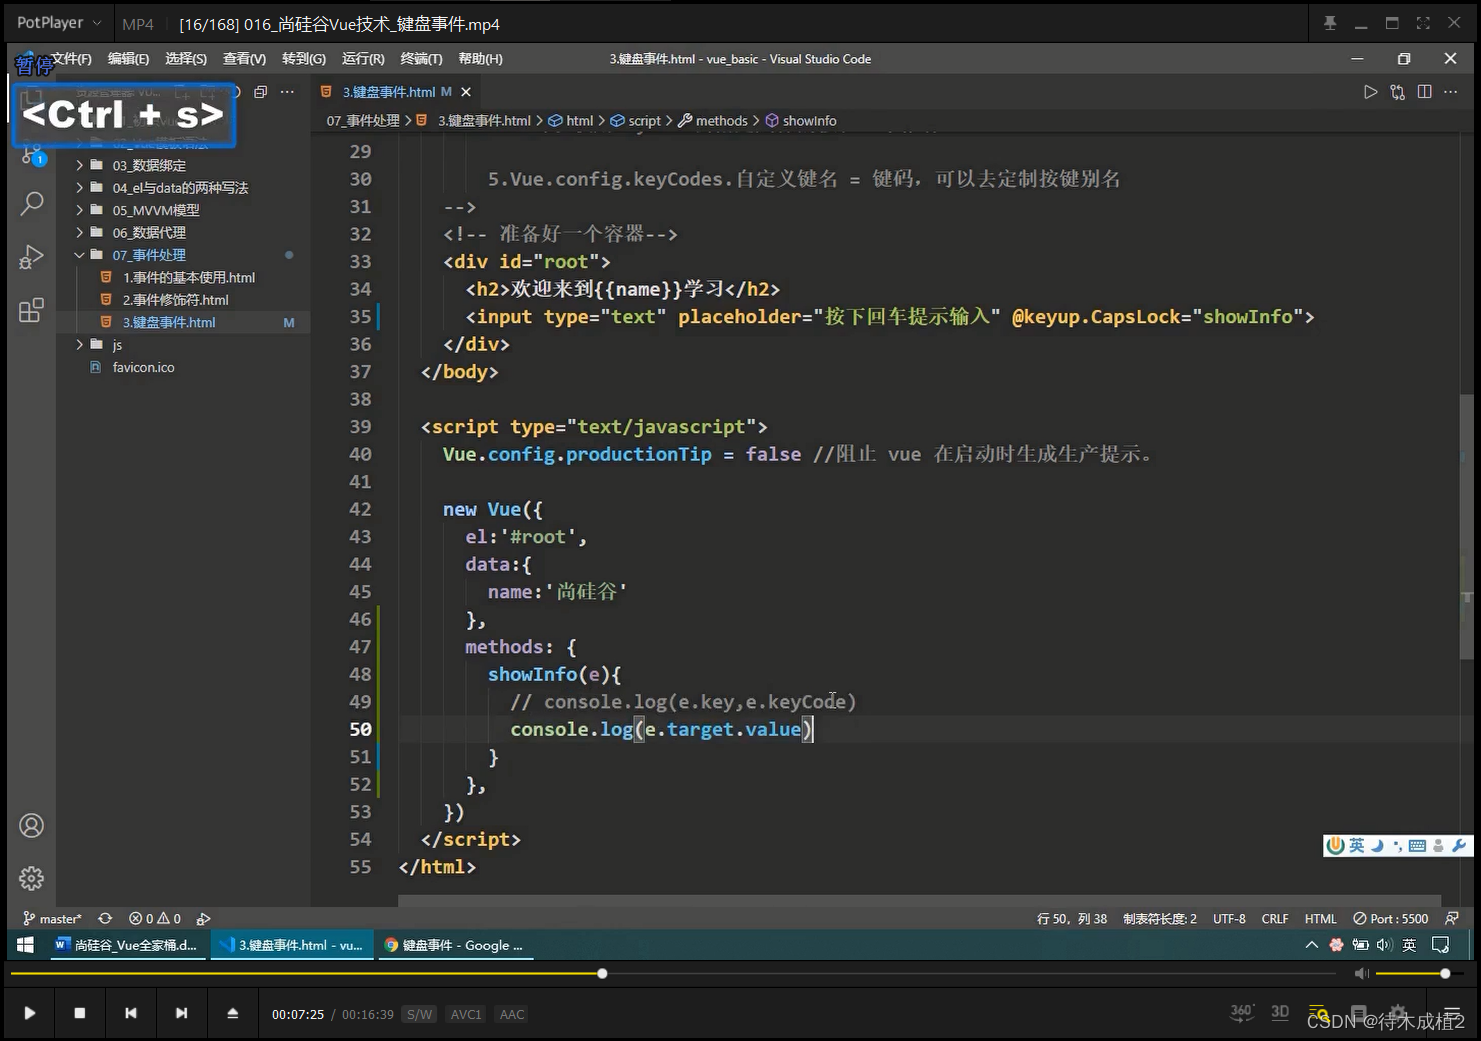The width and height of the screenshot is (1481, 1041).
Task: Open the Search view in activity bar
Action: (32, 204)
